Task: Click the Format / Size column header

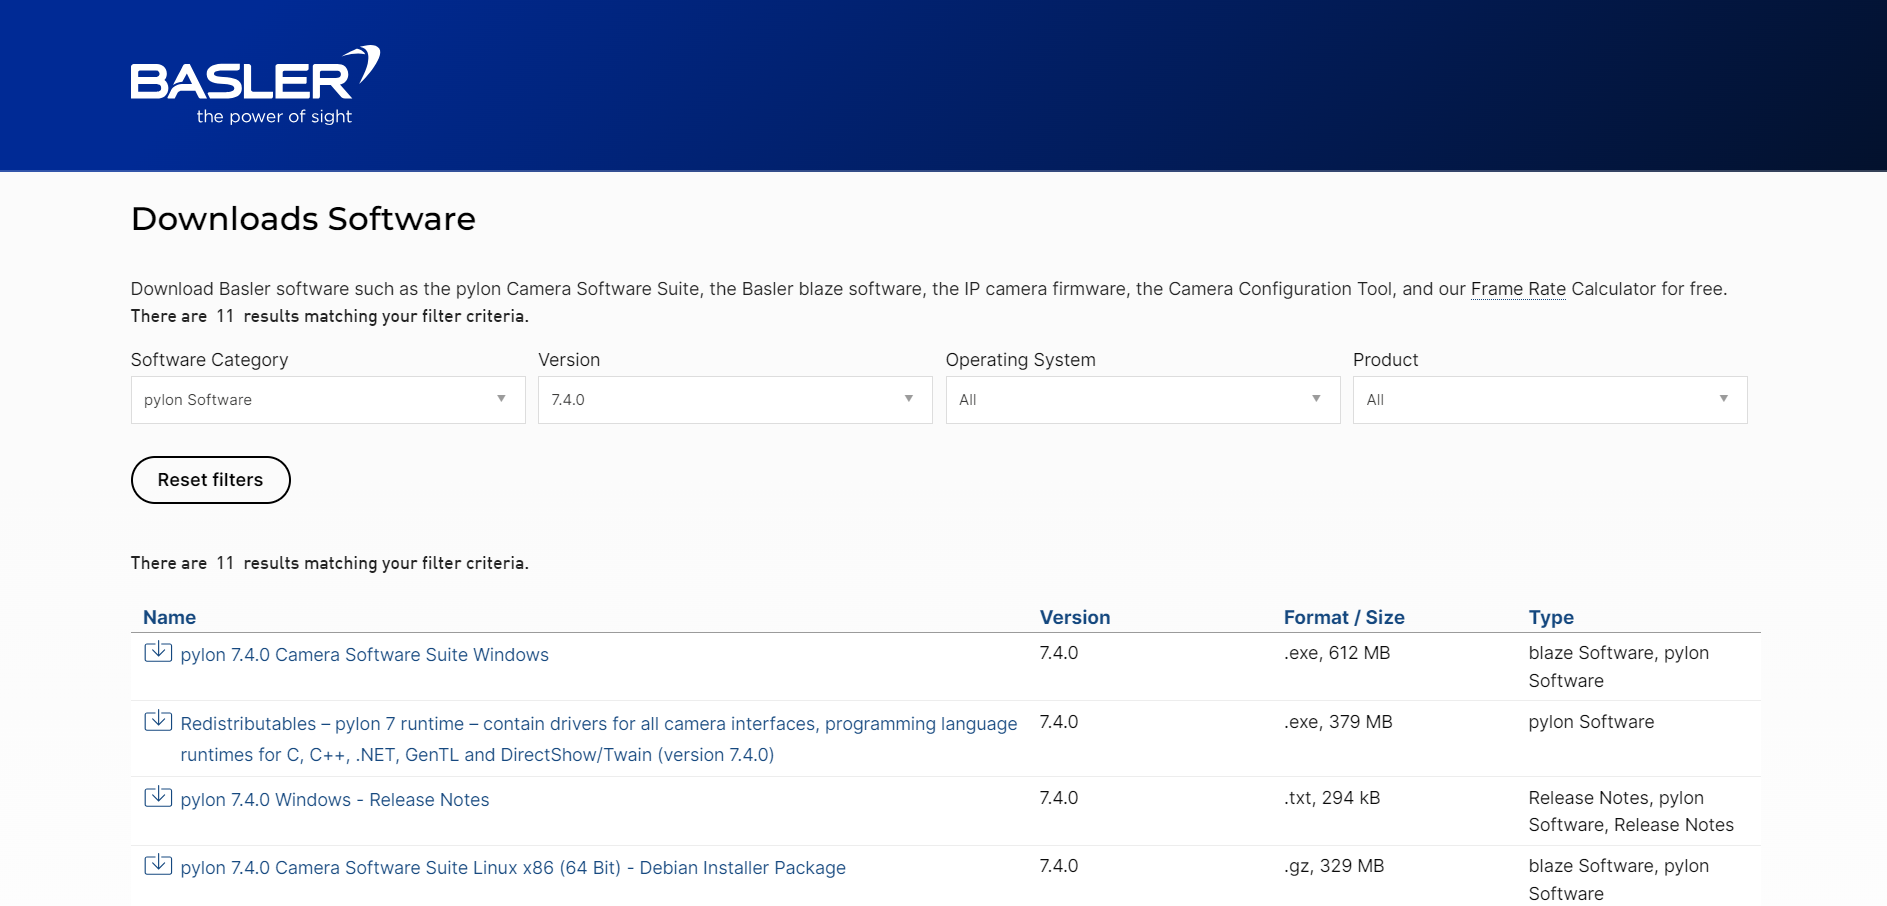Action: tap(1344, 618)
